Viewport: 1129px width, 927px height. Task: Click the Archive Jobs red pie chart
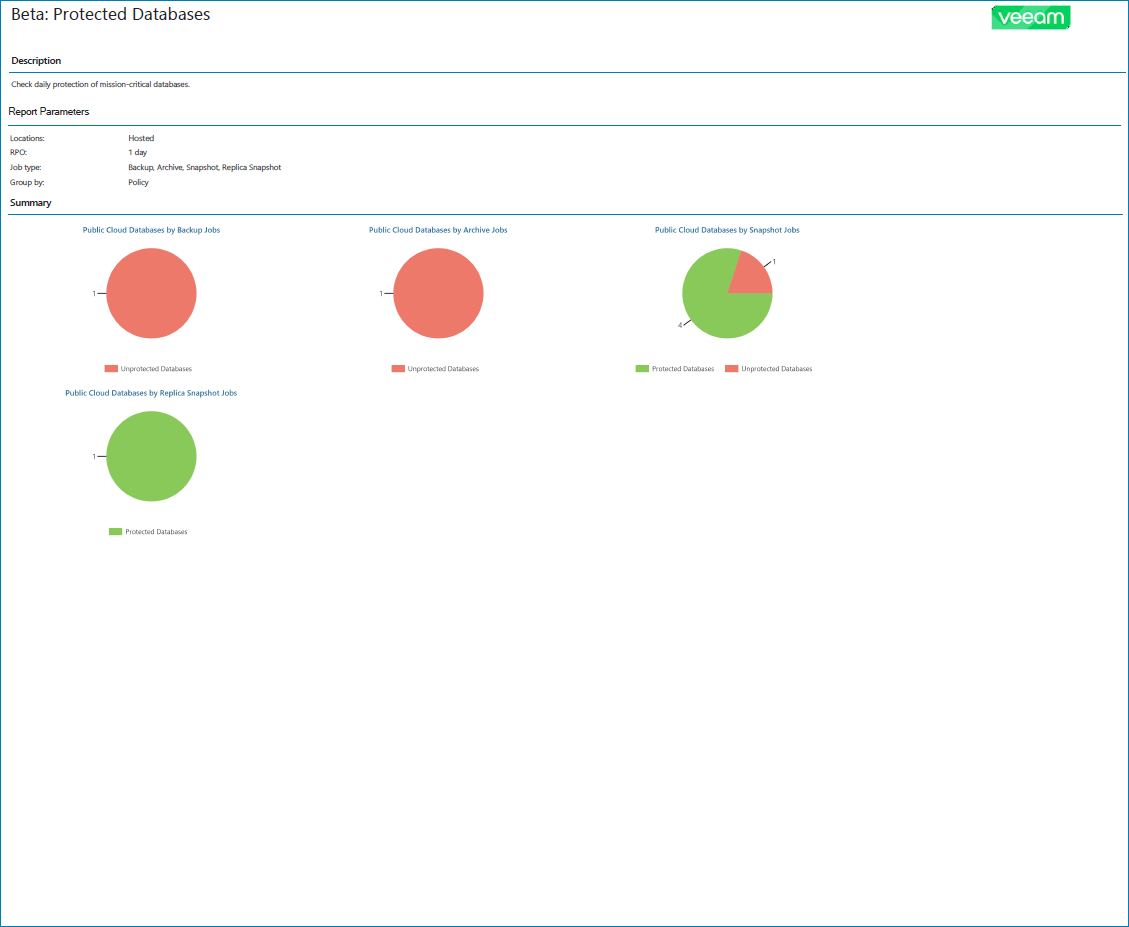(438, 293)
